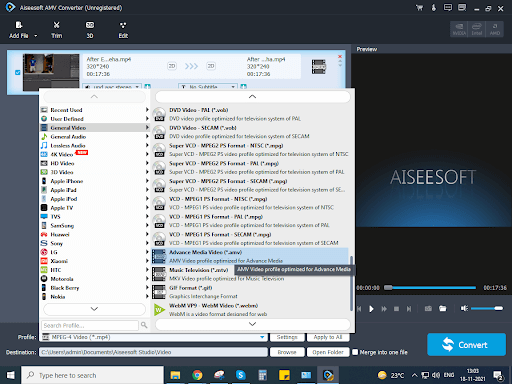This screenshot has height=384, width=512.
Task: Click the output format film icon
Action: pos(319,67)
